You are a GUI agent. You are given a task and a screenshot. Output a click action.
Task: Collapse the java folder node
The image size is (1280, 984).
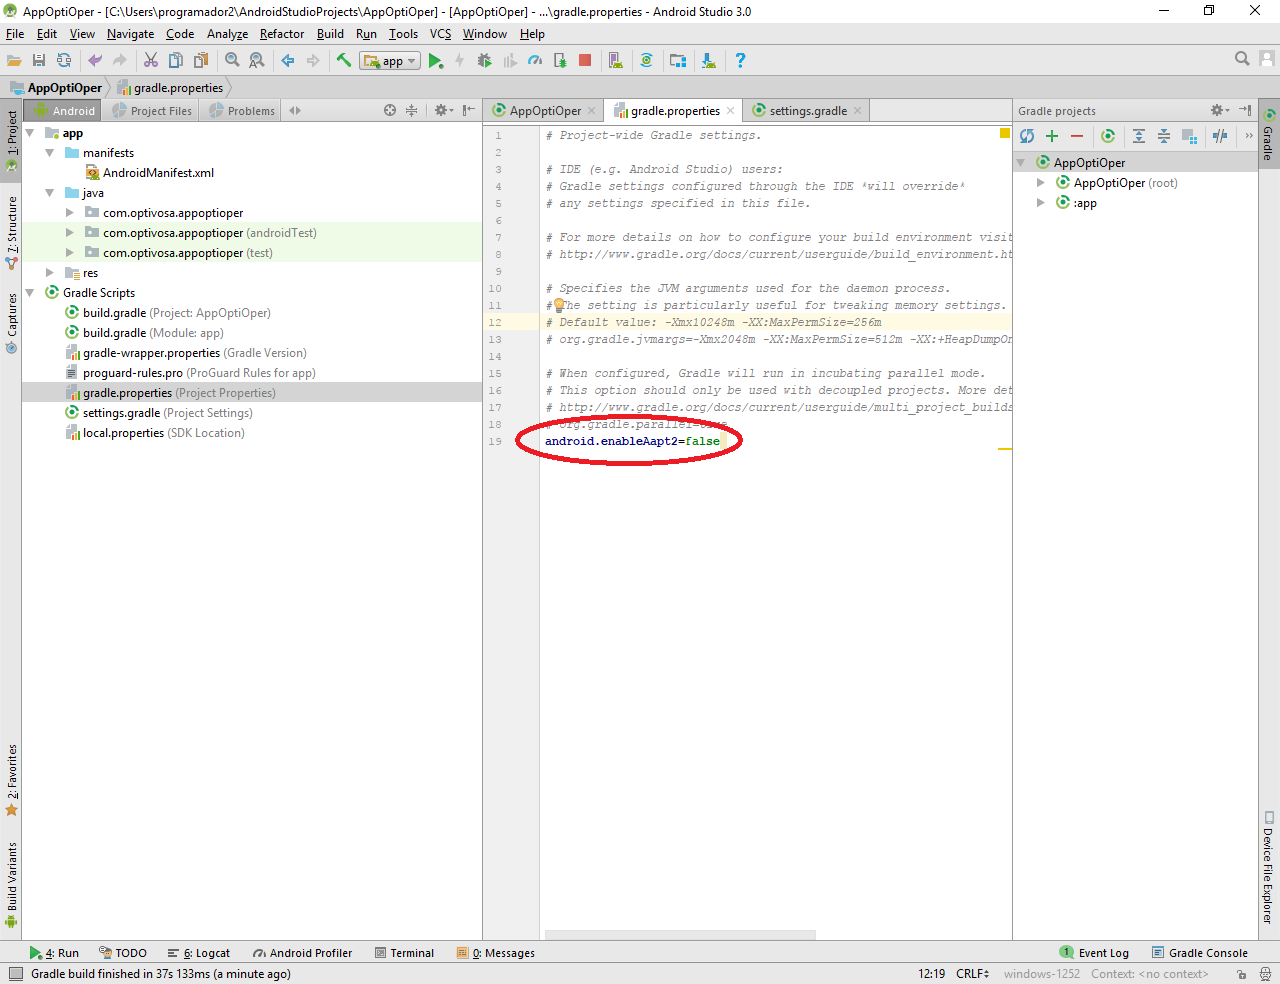[x=49, y=193]
